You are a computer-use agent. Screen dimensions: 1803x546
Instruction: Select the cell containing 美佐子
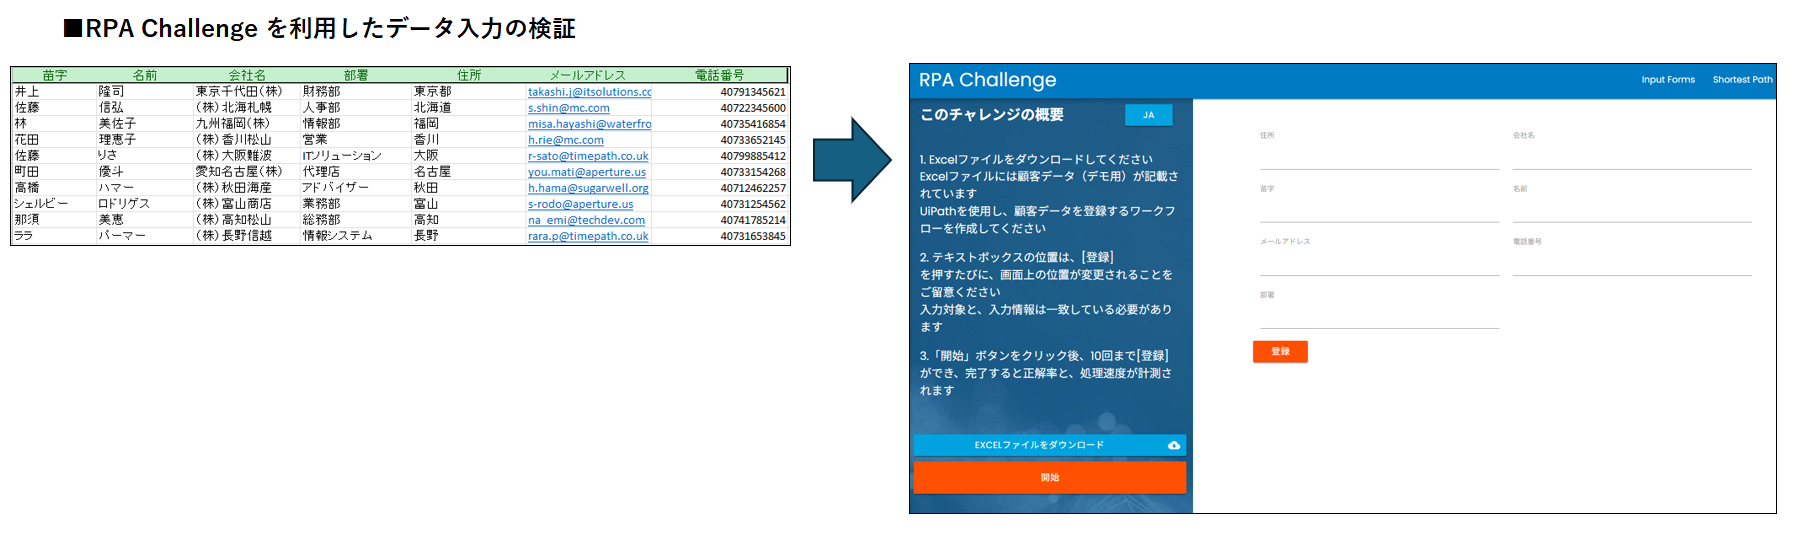tap(145, 124)
